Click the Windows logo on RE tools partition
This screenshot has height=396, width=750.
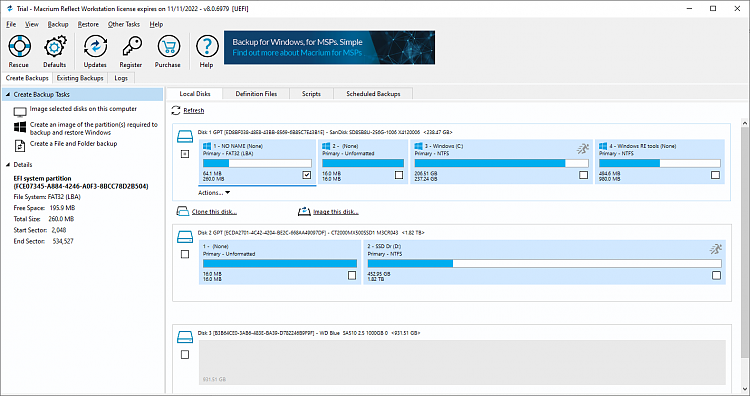point(603,146)
